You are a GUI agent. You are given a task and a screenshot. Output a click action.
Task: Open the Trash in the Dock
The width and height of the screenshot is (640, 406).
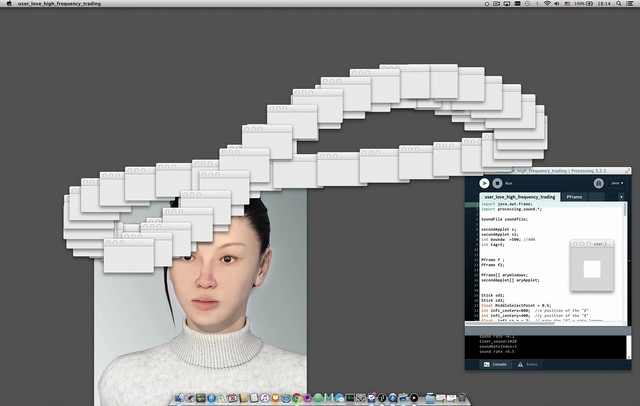[x=461, y=396]
